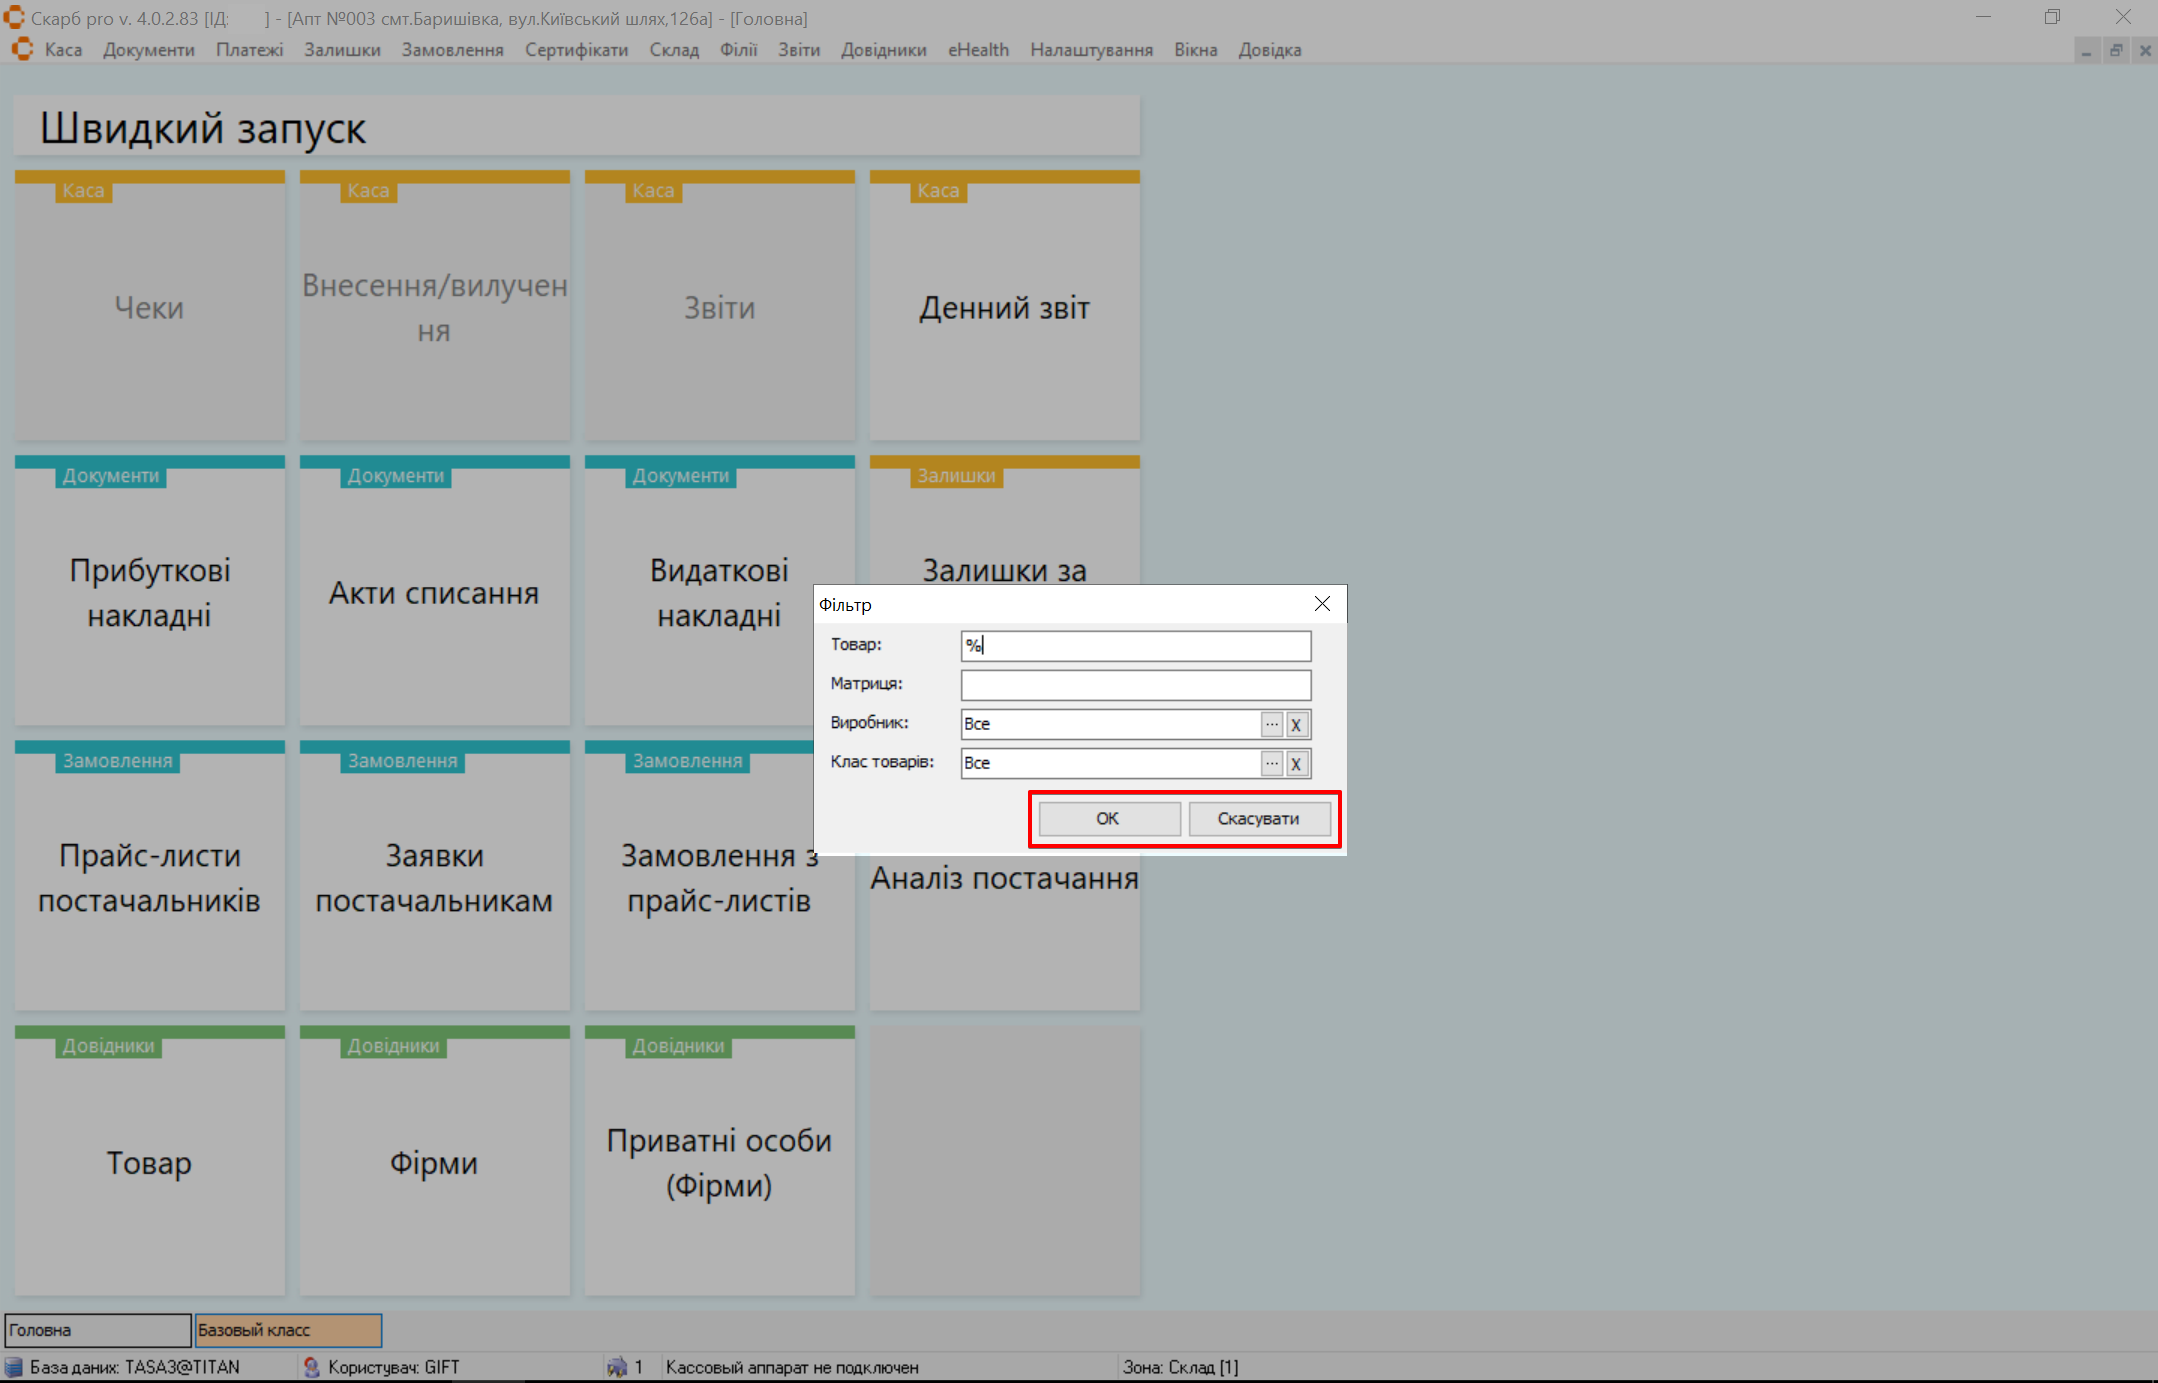Screen dimensions: 2158x1383
Task: Click the cash register icon in the status bar
Action: pos(617,1367)
